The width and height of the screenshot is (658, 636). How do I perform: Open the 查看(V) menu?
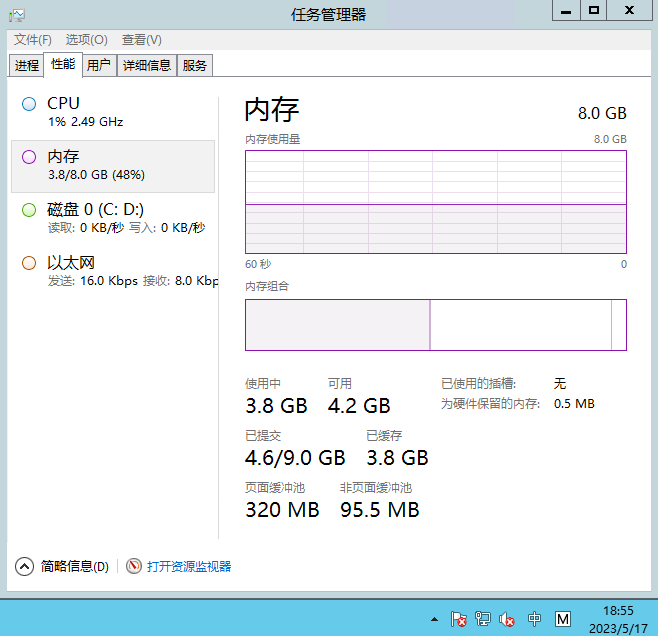(141, 40)
